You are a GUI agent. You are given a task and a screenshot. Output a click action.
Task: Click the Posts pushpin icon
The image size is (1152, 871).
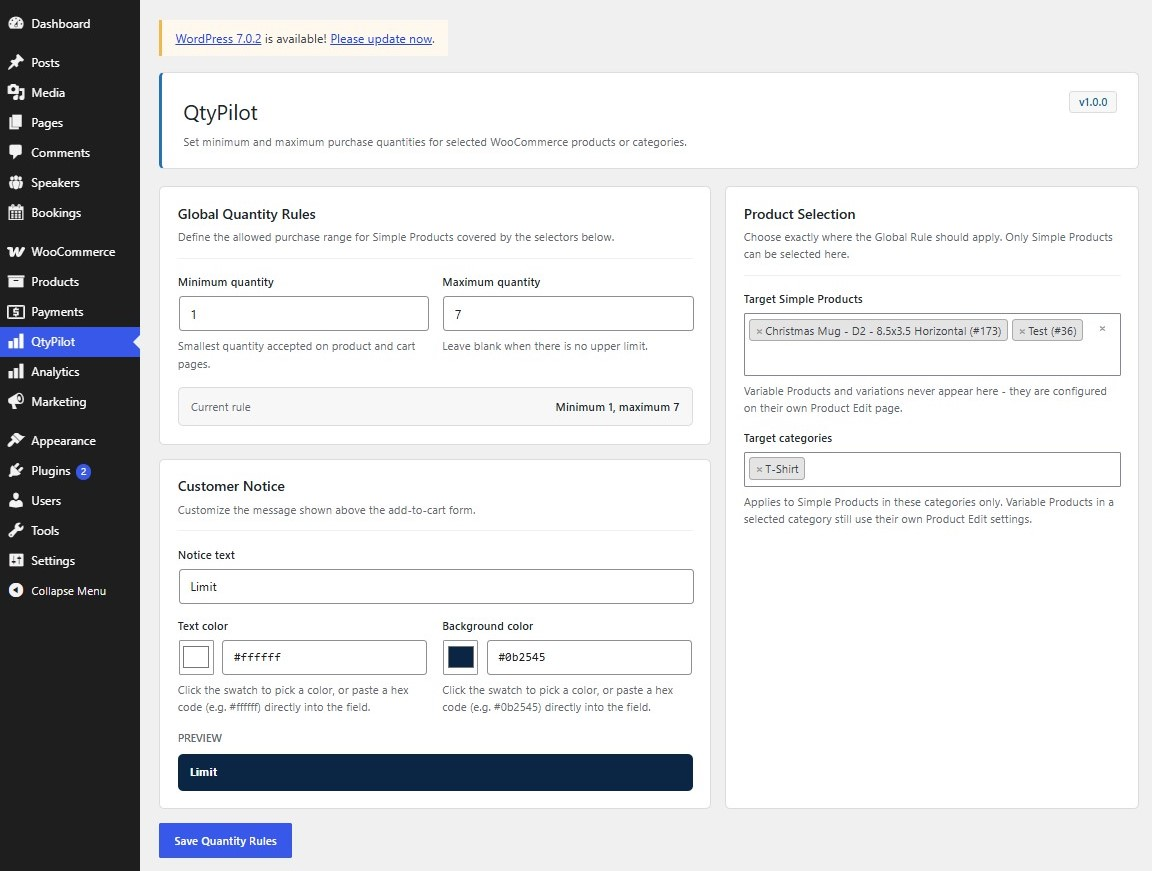pos(15,62)
